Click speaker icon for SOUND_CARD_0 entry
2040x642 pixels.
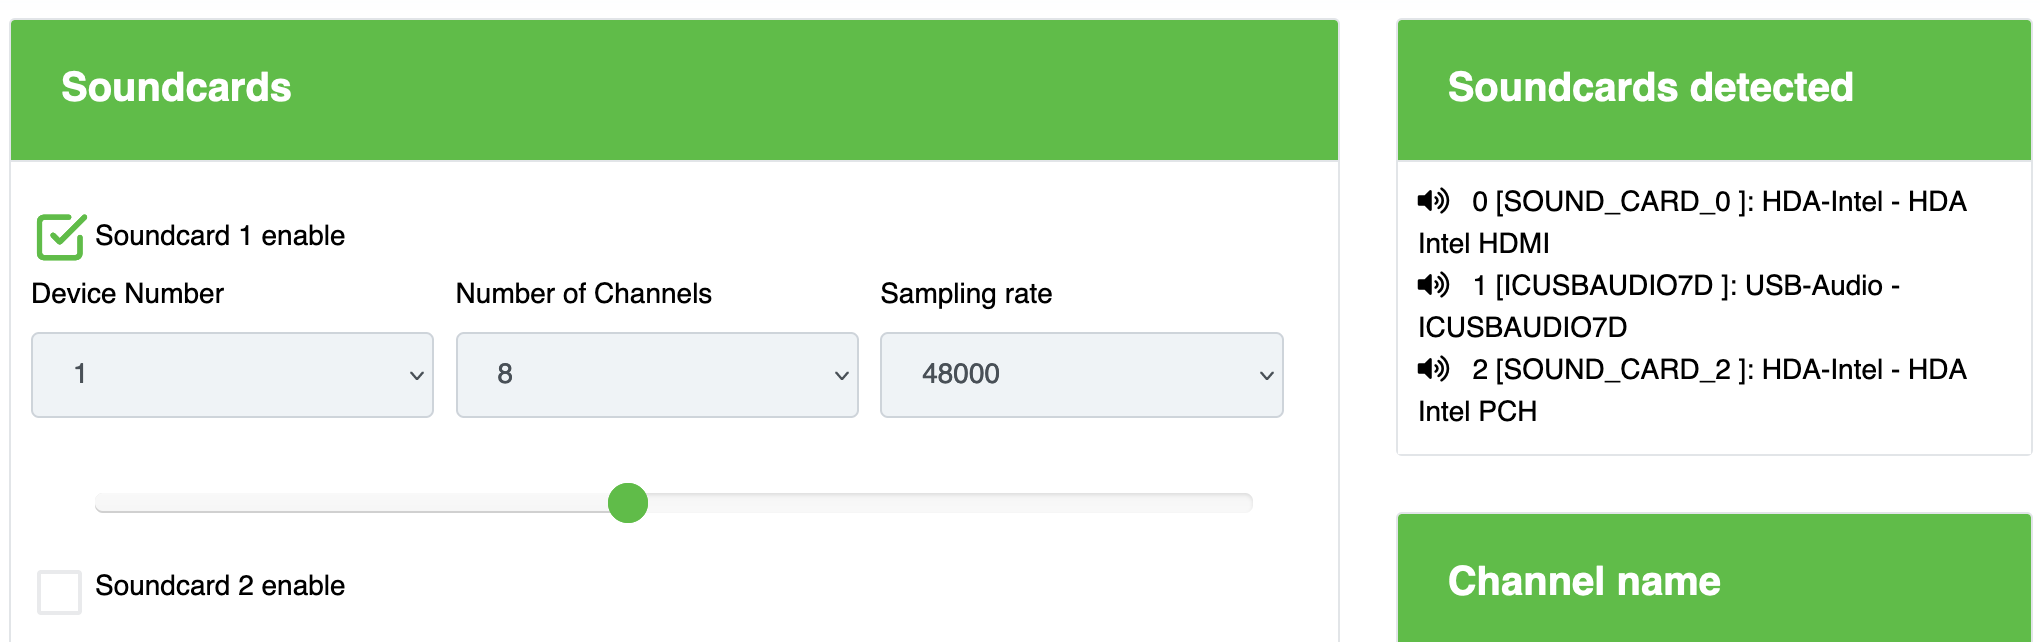tap(1433, 201)
